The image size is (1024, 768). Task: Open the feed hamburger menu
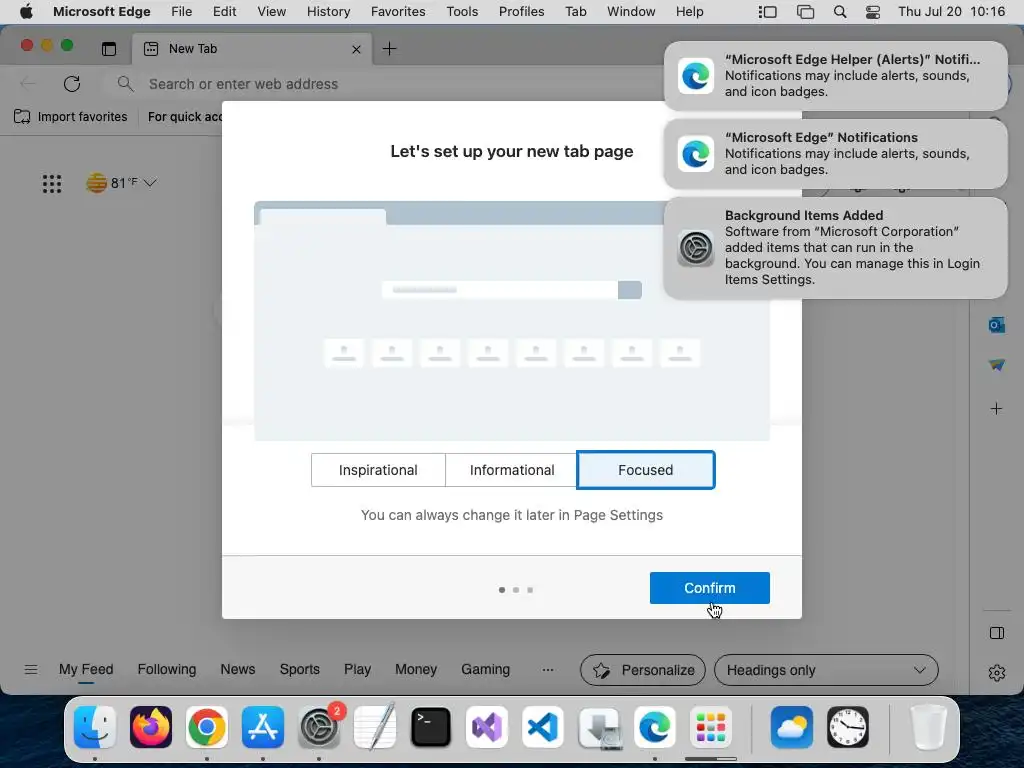coord(31,669)
